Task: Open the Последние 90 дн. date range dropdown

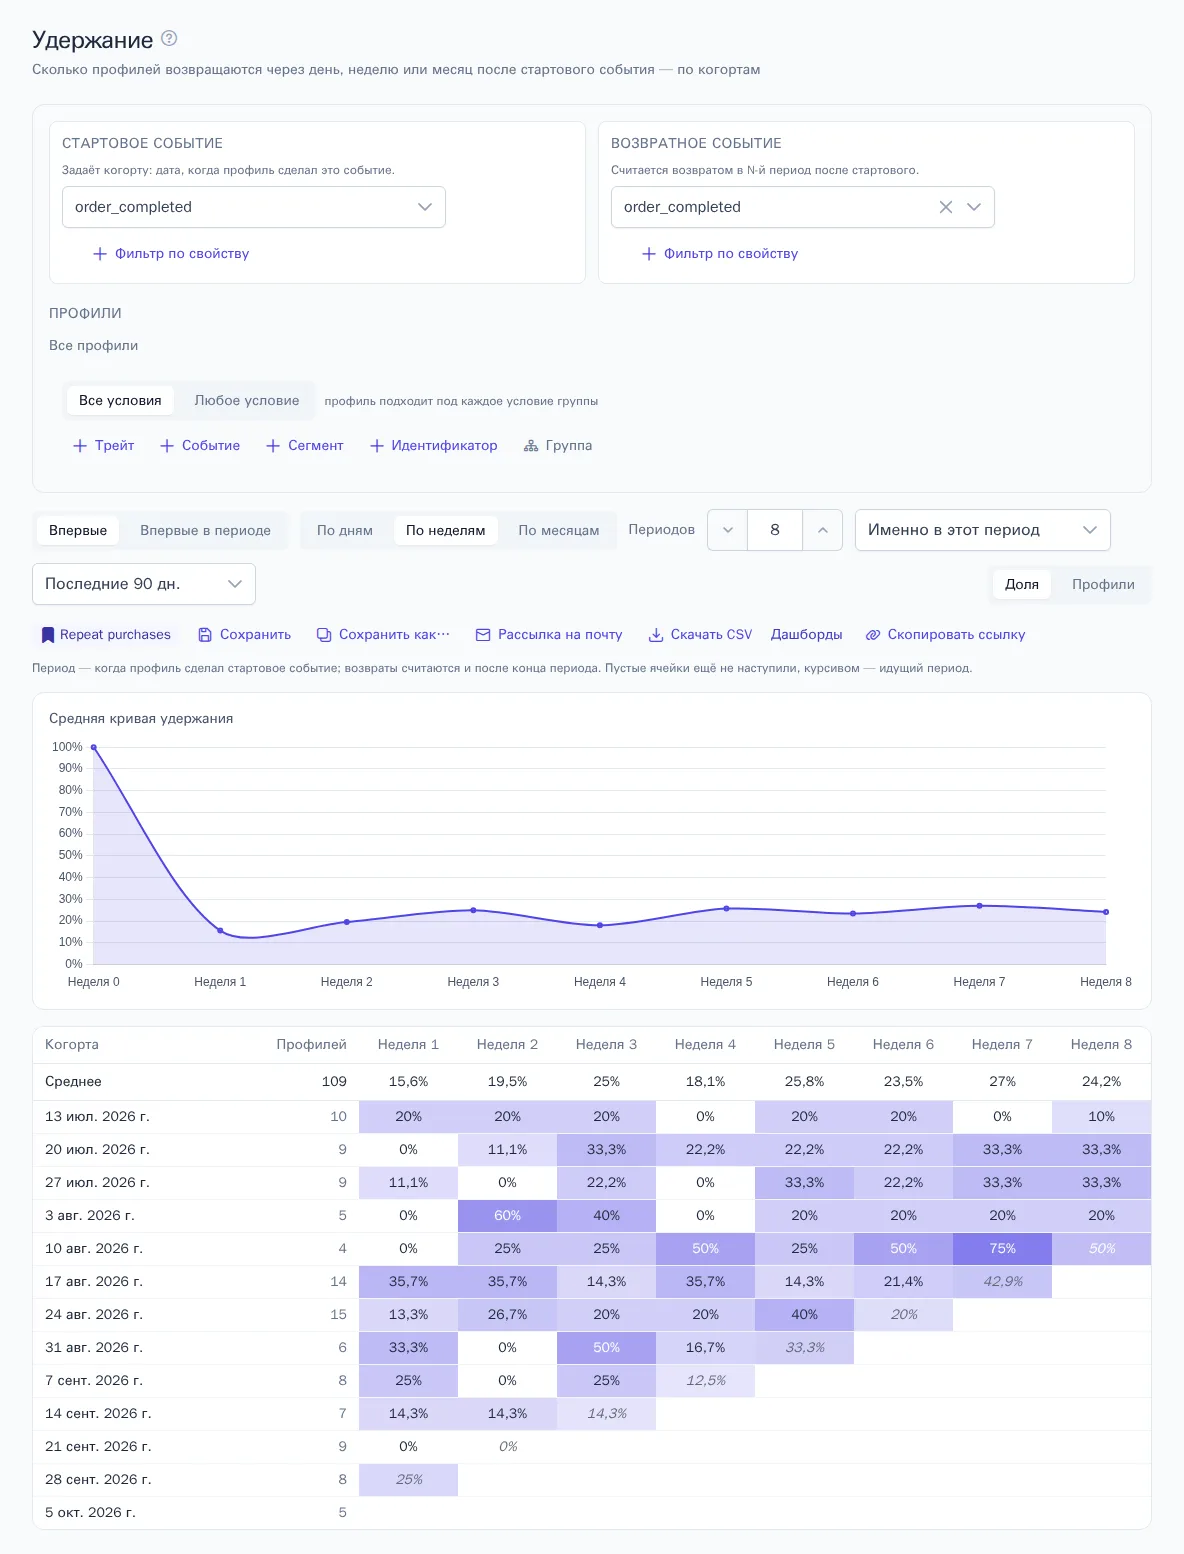Action: click(144, 584)
